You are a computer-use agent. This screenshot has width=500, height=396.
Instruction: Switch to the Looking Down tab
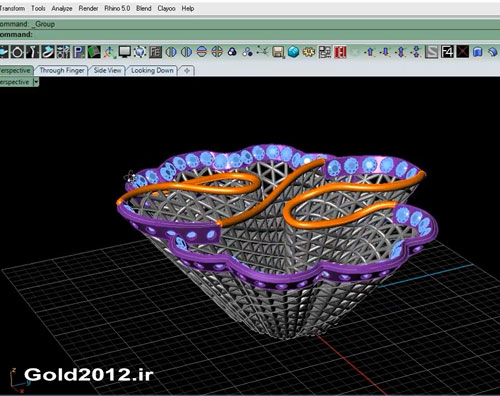coord(152,70)
